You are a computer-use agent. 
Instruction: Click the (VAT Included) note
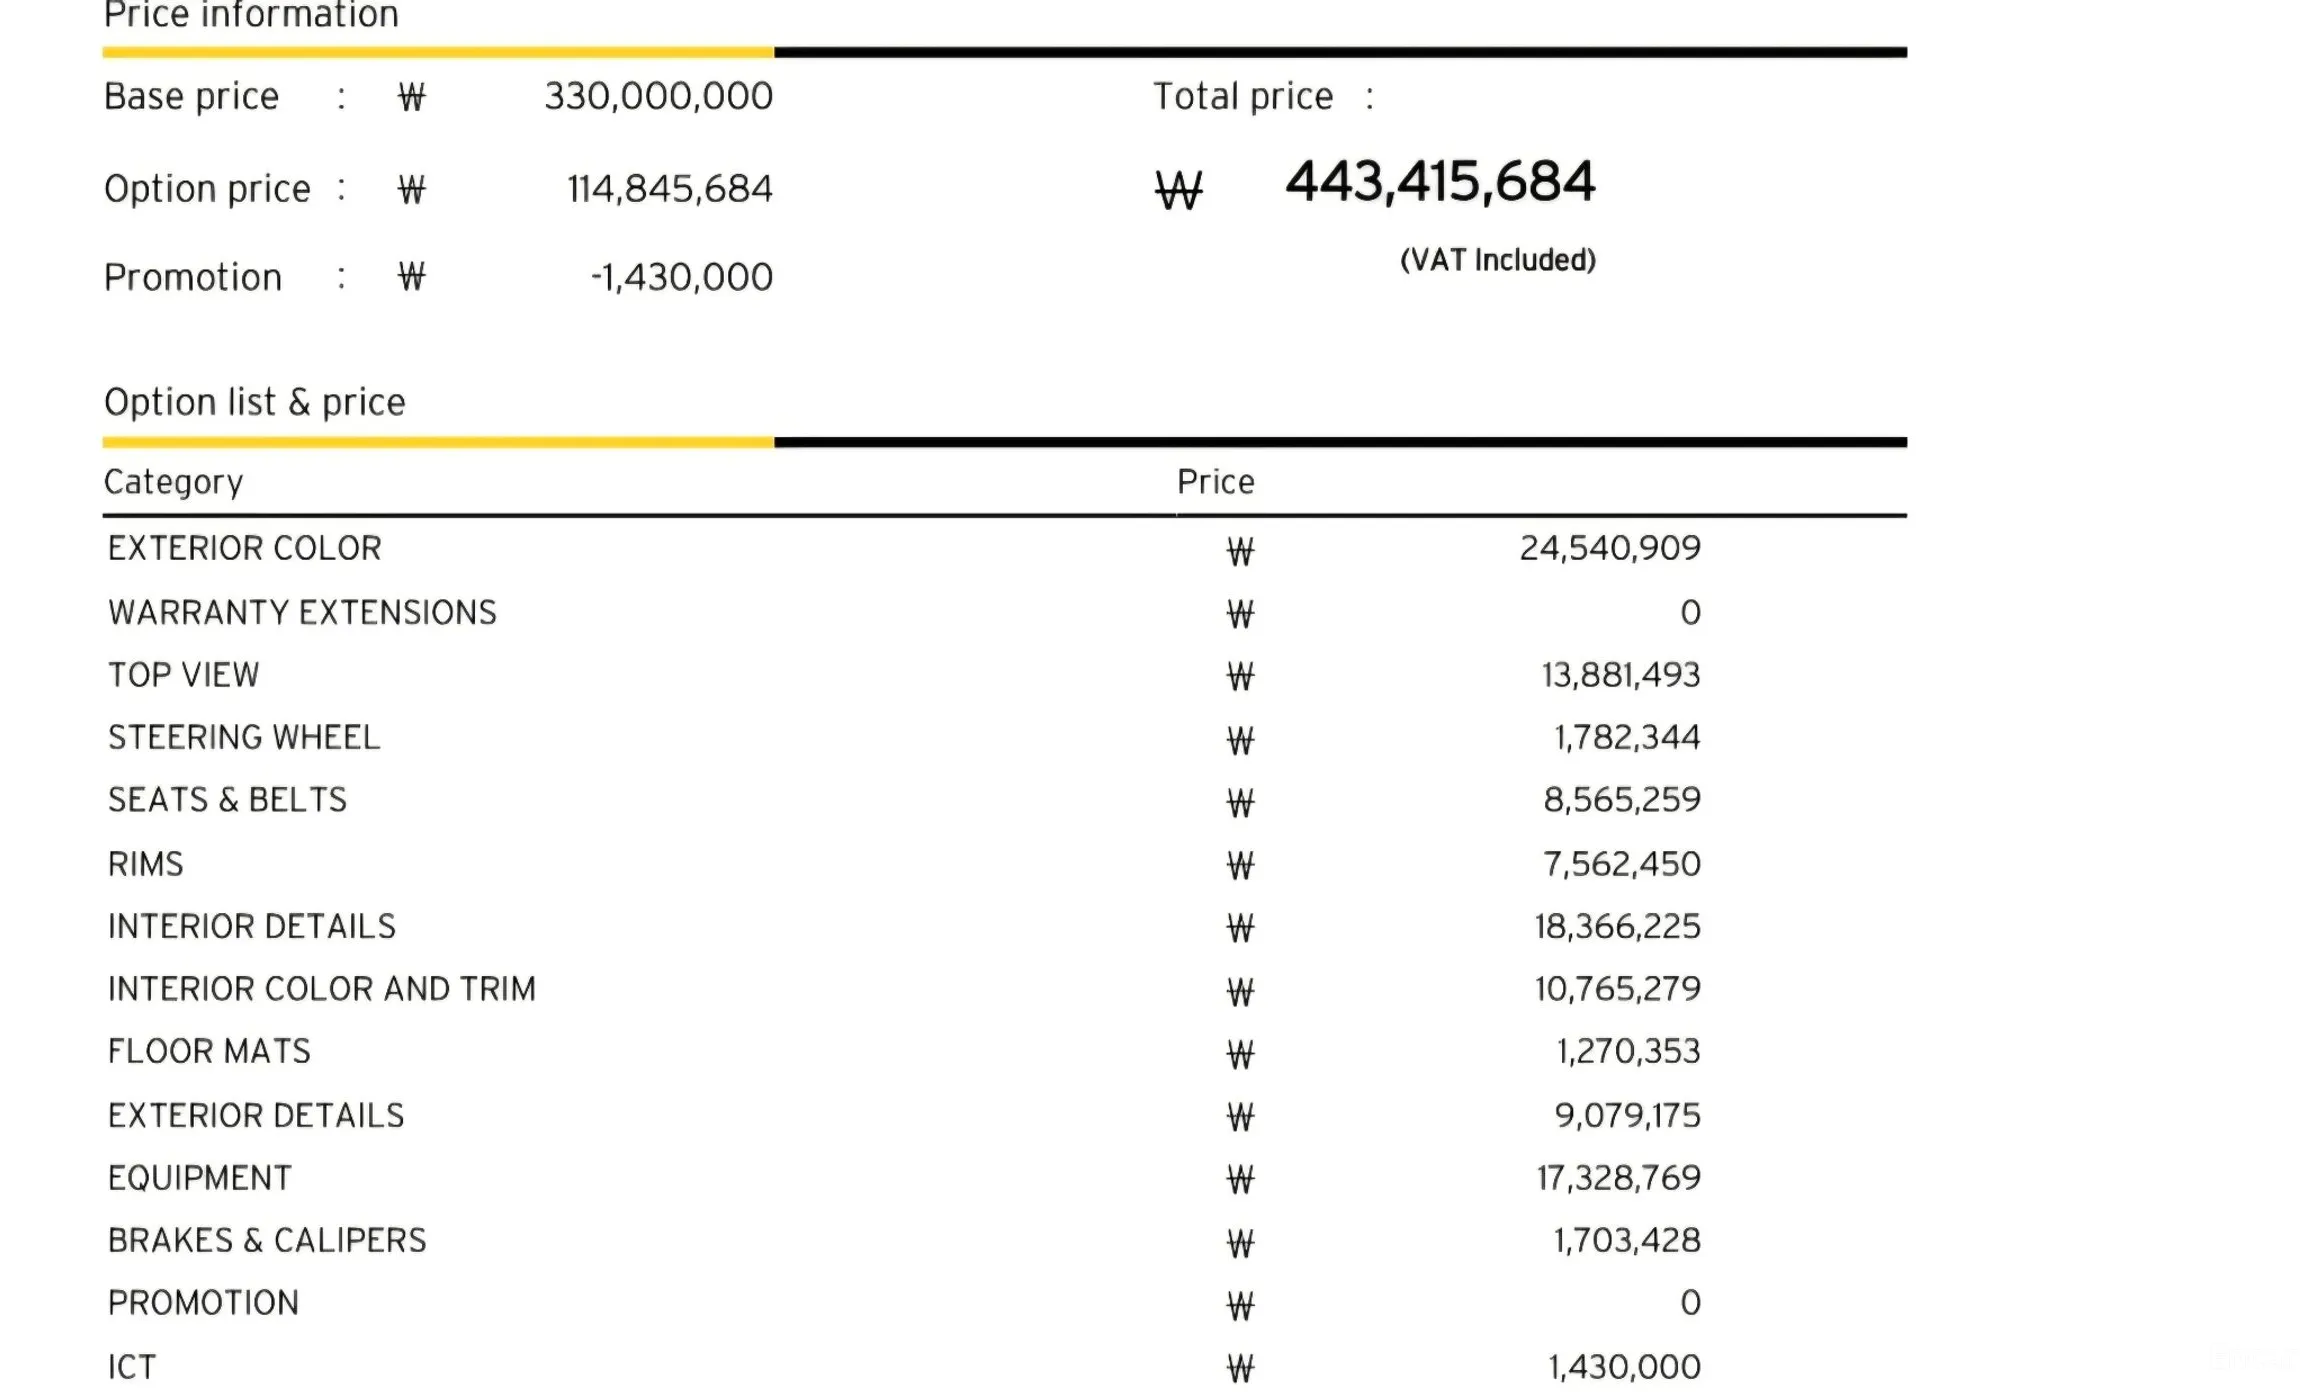[1497, 260]
